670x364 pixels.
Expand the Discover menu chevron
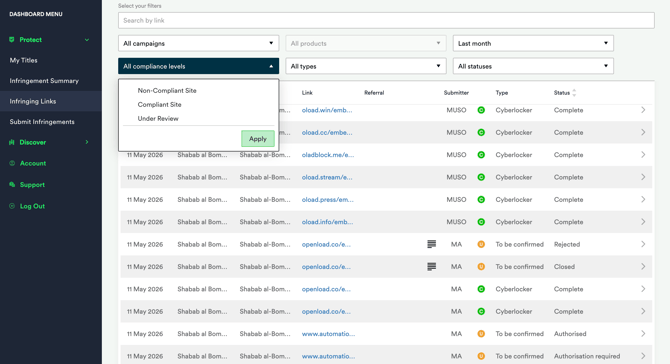click(x=87, y=142)
